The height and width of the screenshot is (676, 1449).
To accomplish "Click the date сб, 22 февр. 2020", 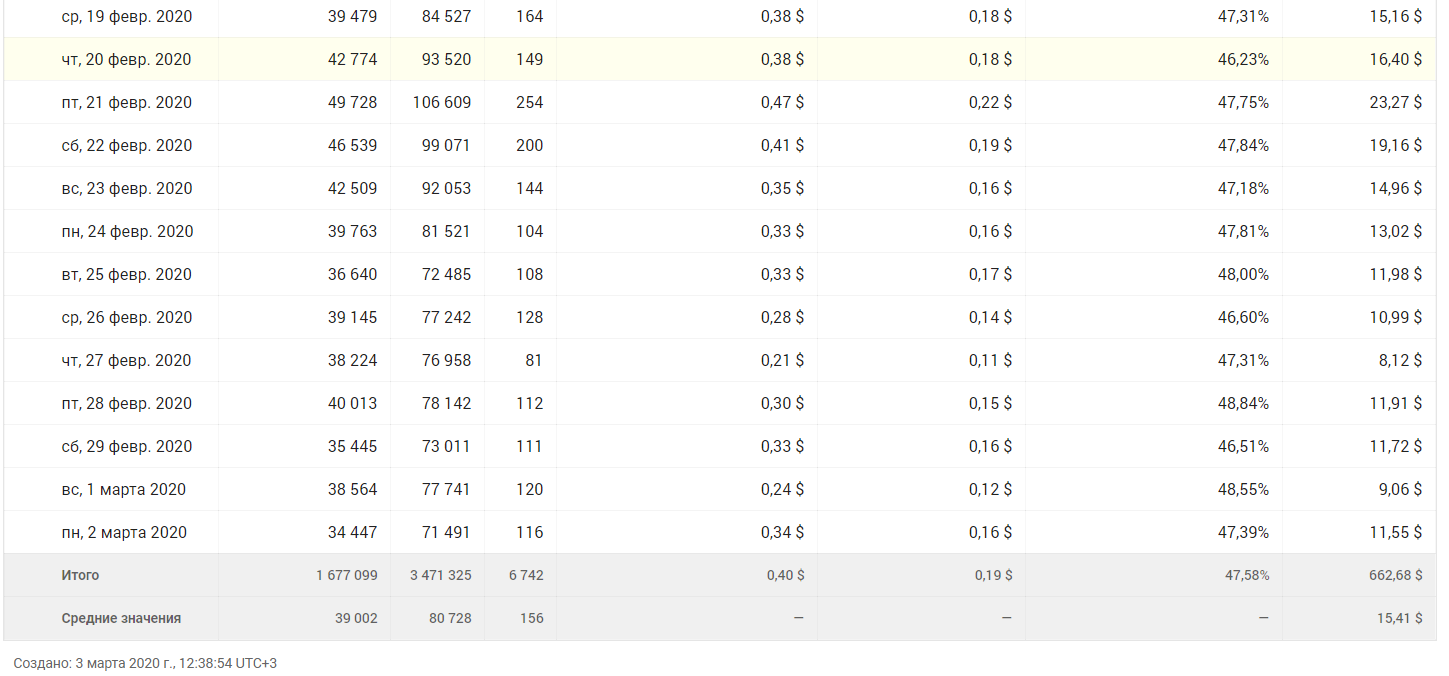I will click(x=126, y=146).
